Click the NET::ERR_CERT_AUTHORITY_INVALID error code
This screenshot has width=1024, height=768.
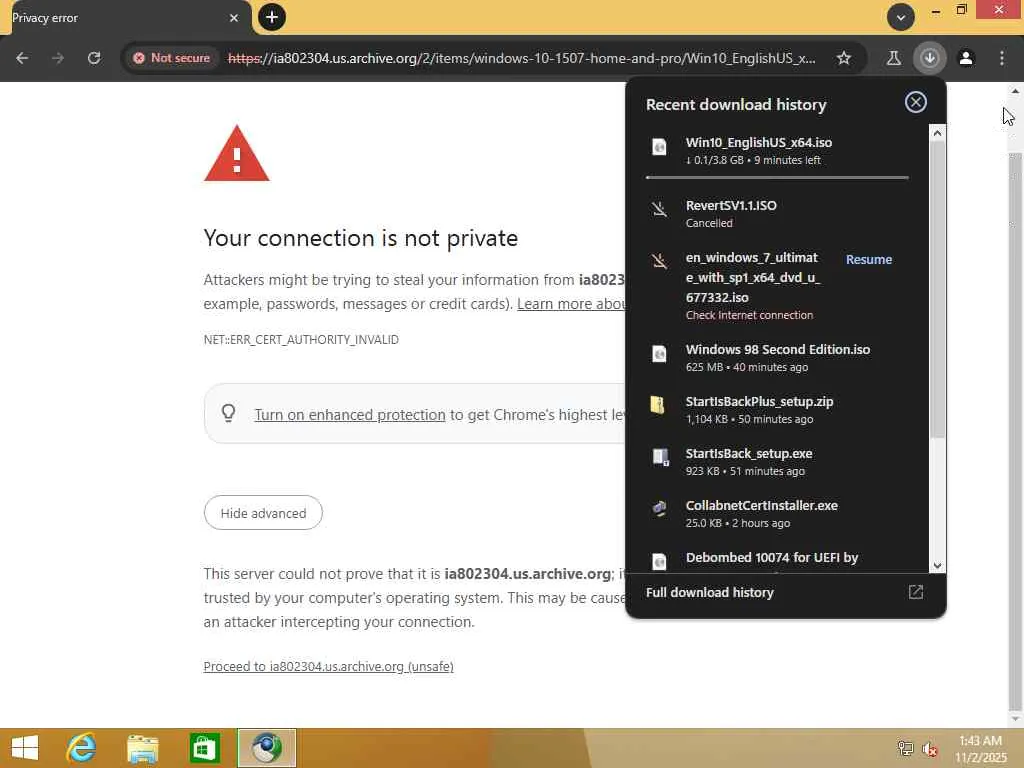[301, 340]
